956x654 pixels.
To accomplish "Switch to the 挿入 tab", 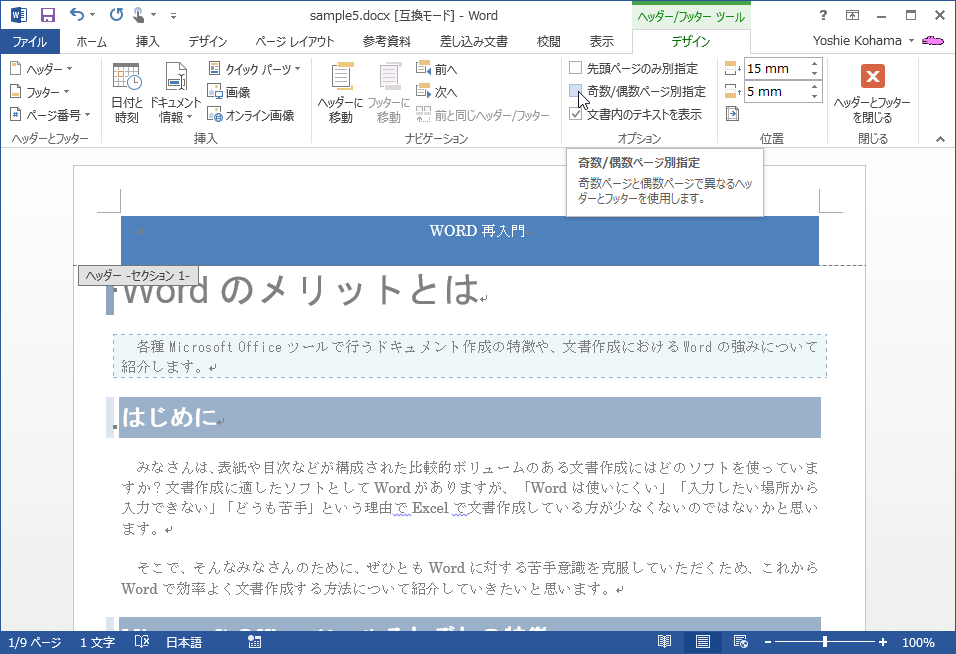I will 148,41.
